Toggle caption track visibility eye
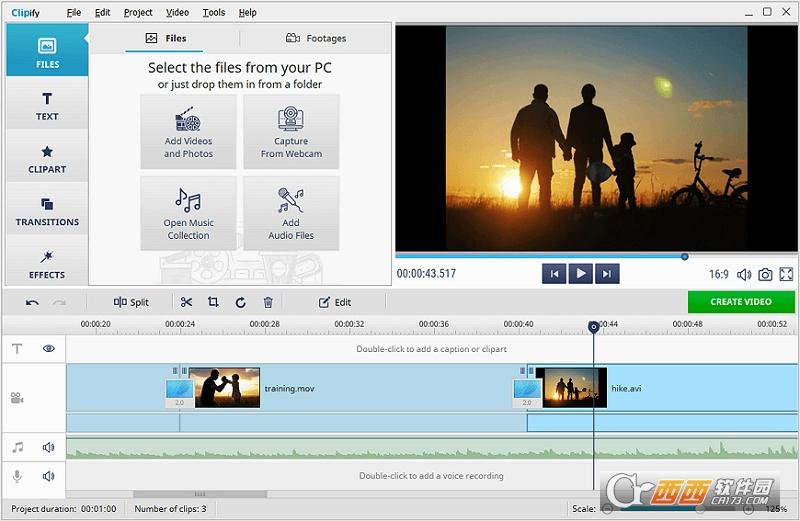 tap(49, 349)
